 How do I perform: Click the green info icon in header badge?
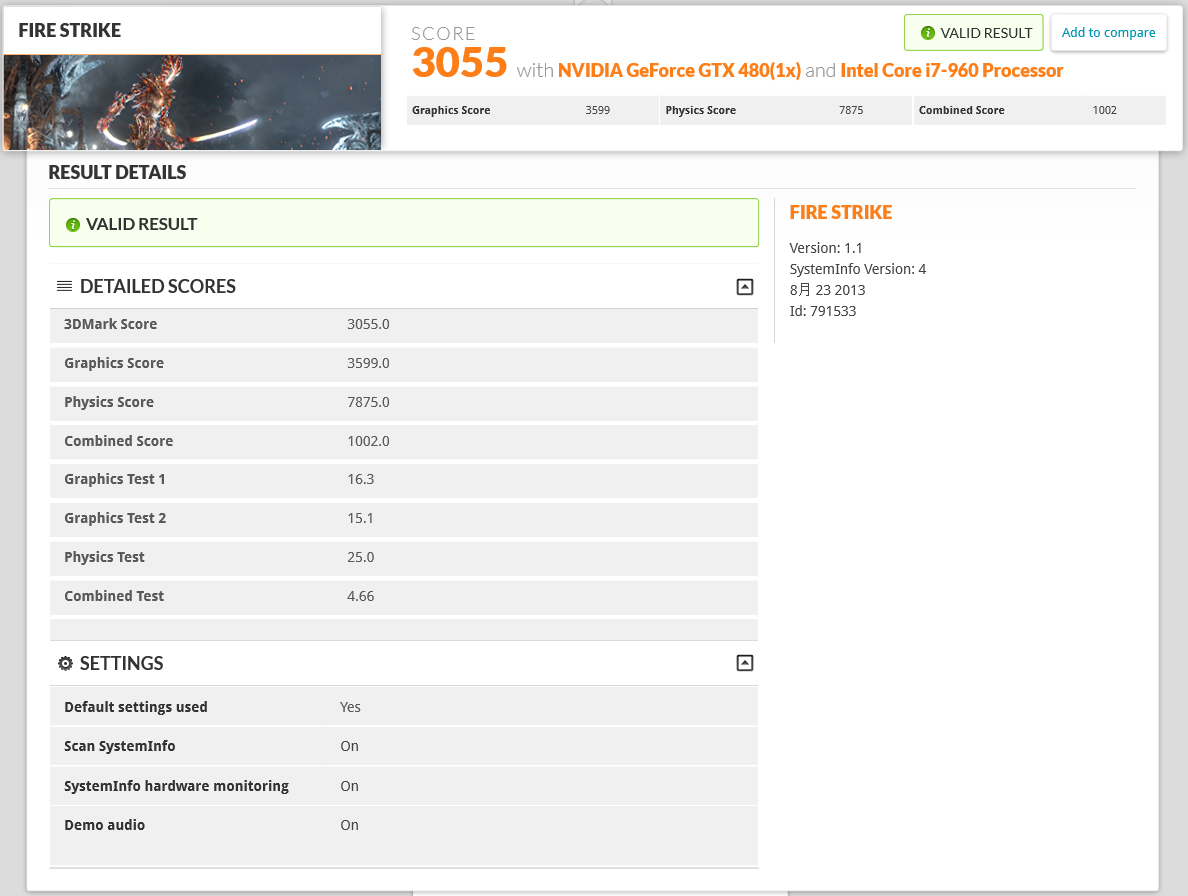point(927,33)
